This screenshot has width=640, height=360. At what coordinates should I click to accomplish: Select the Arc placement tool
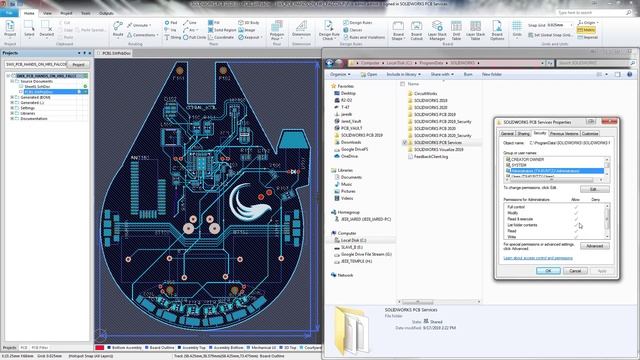coord(190,30)
